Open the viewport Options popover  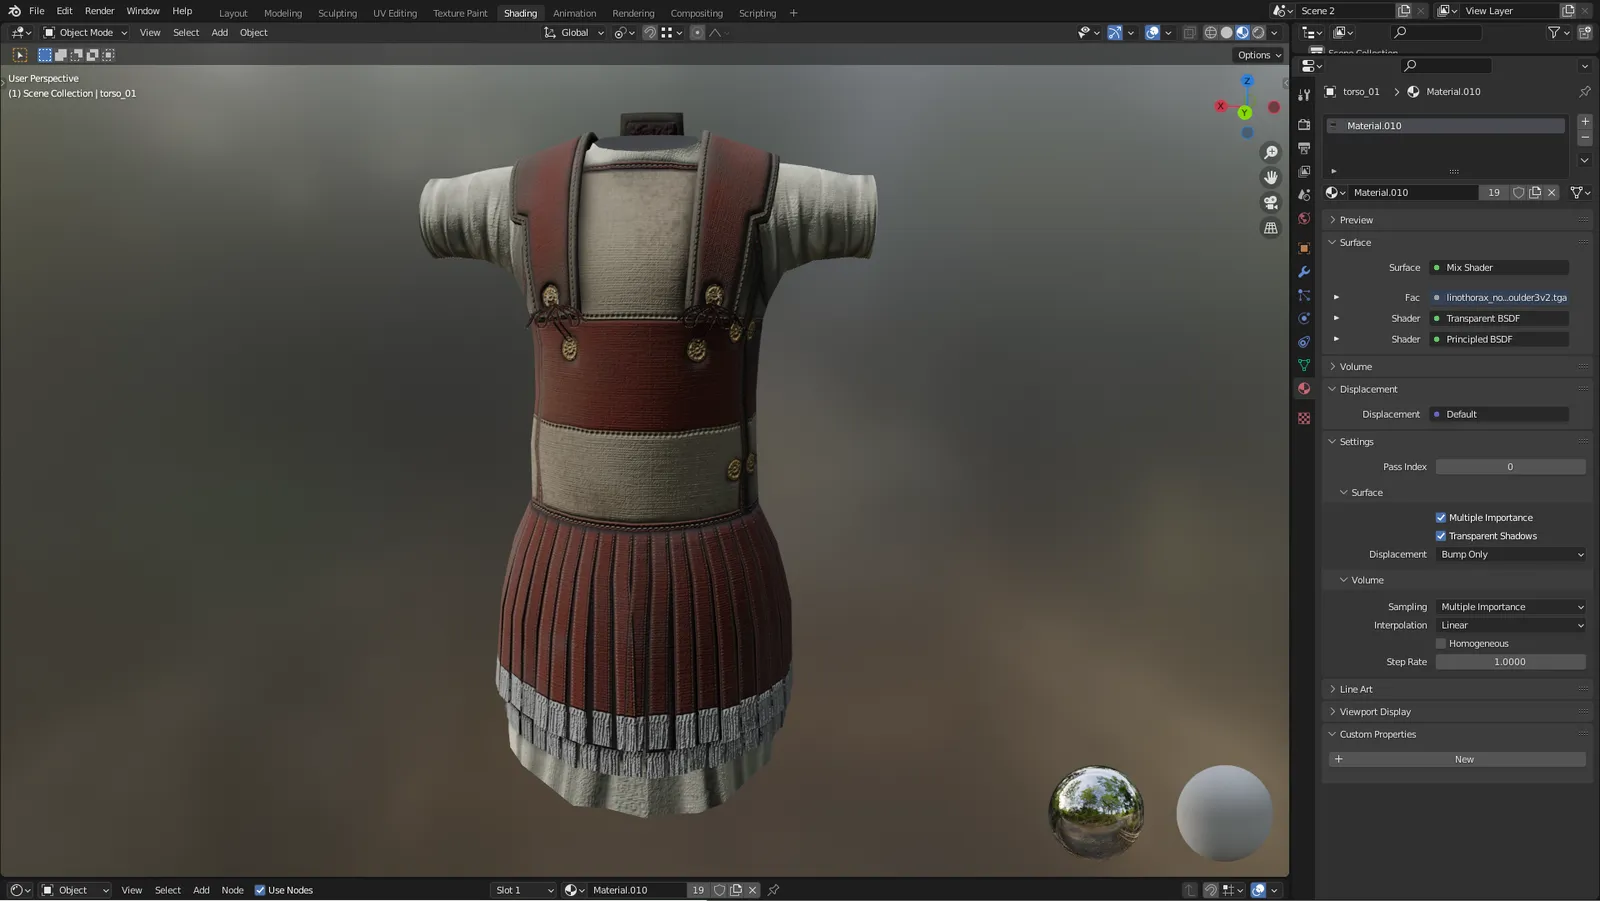point(1258,55)
